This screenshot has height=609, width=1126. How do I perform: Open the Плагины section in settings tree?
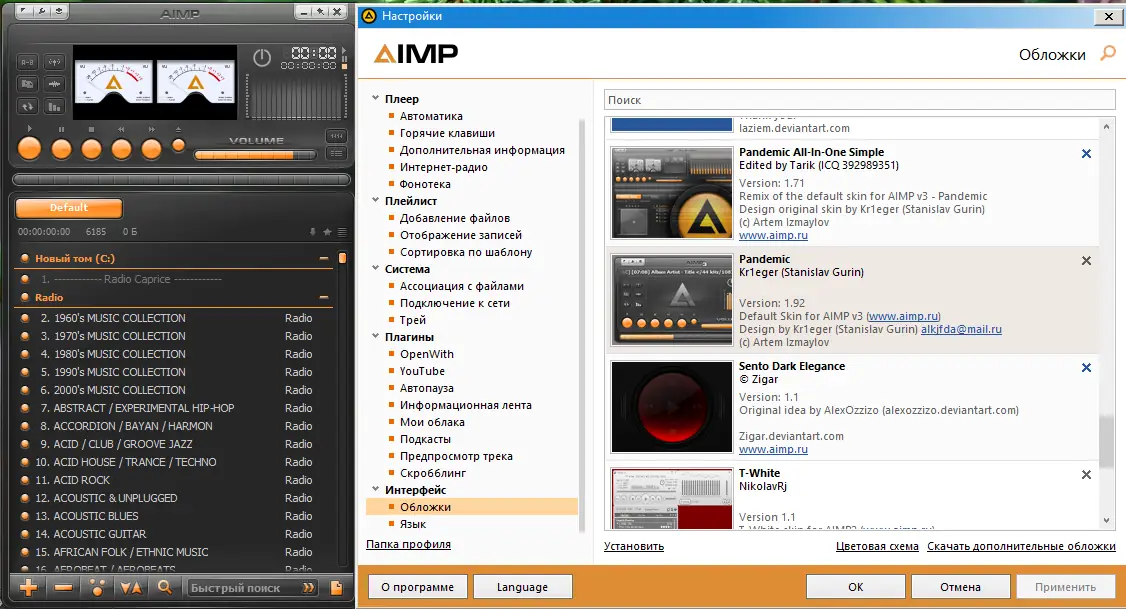click(x=410, y=336)
